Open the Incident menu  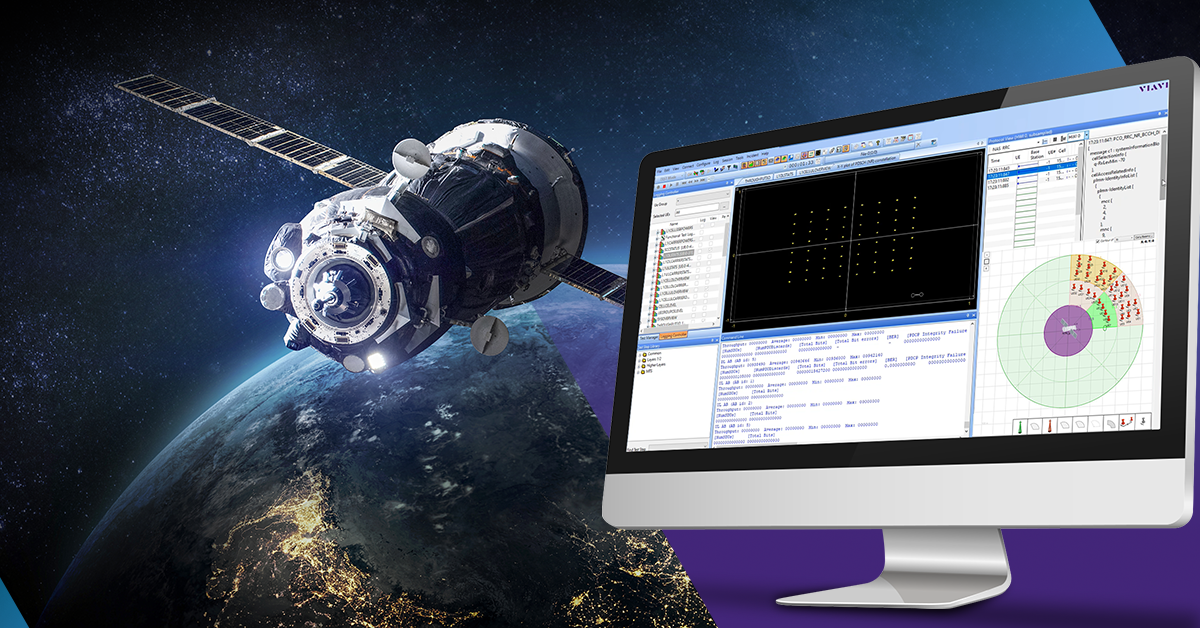pos(752,156)
